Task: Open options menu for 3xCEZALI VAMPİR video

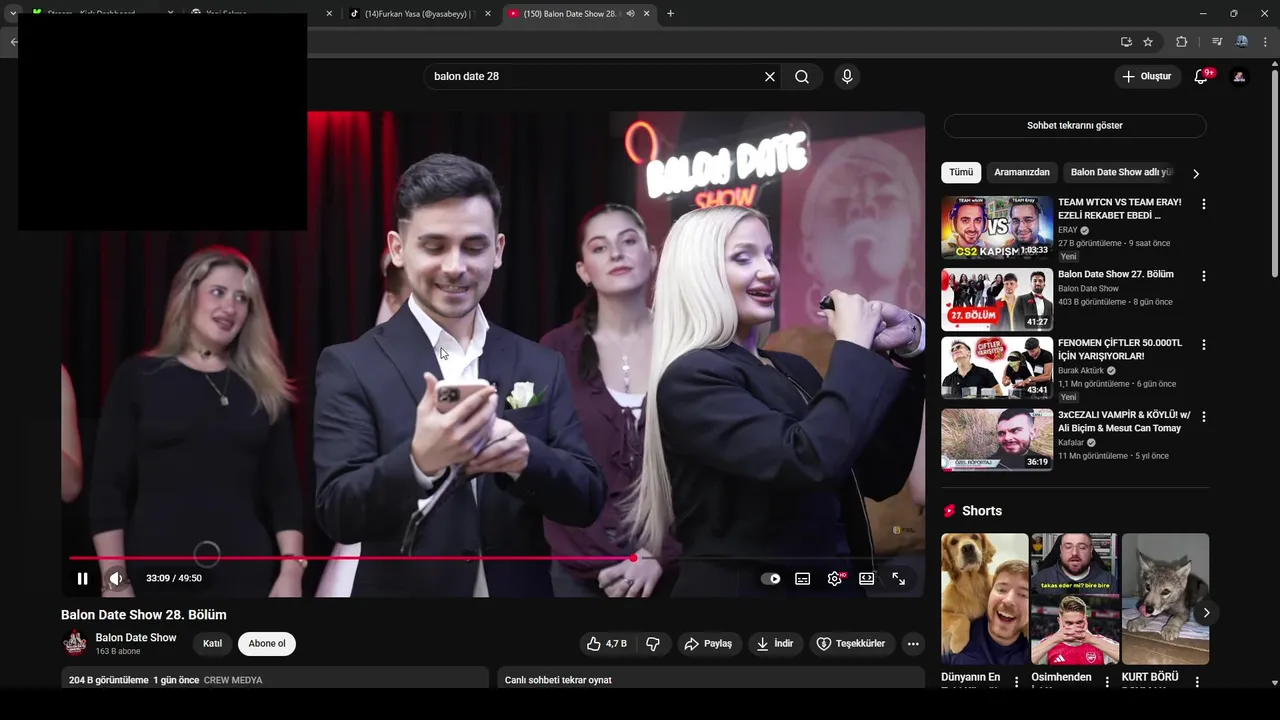Action: coord(1204,416)
